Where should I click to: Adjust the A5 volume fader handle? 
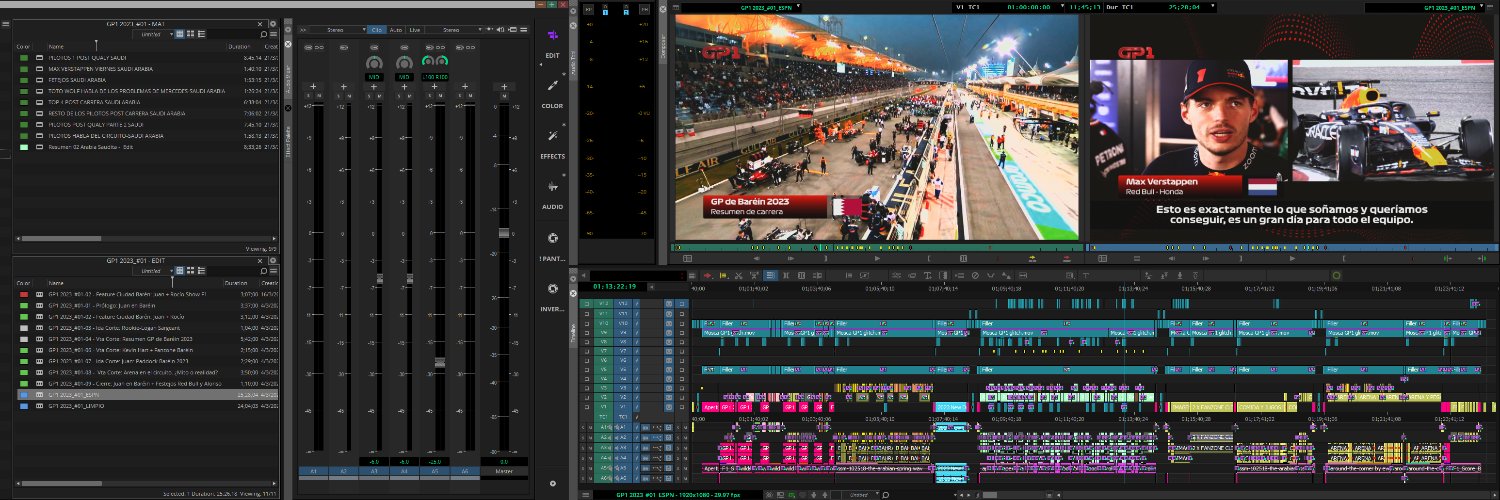439,362
